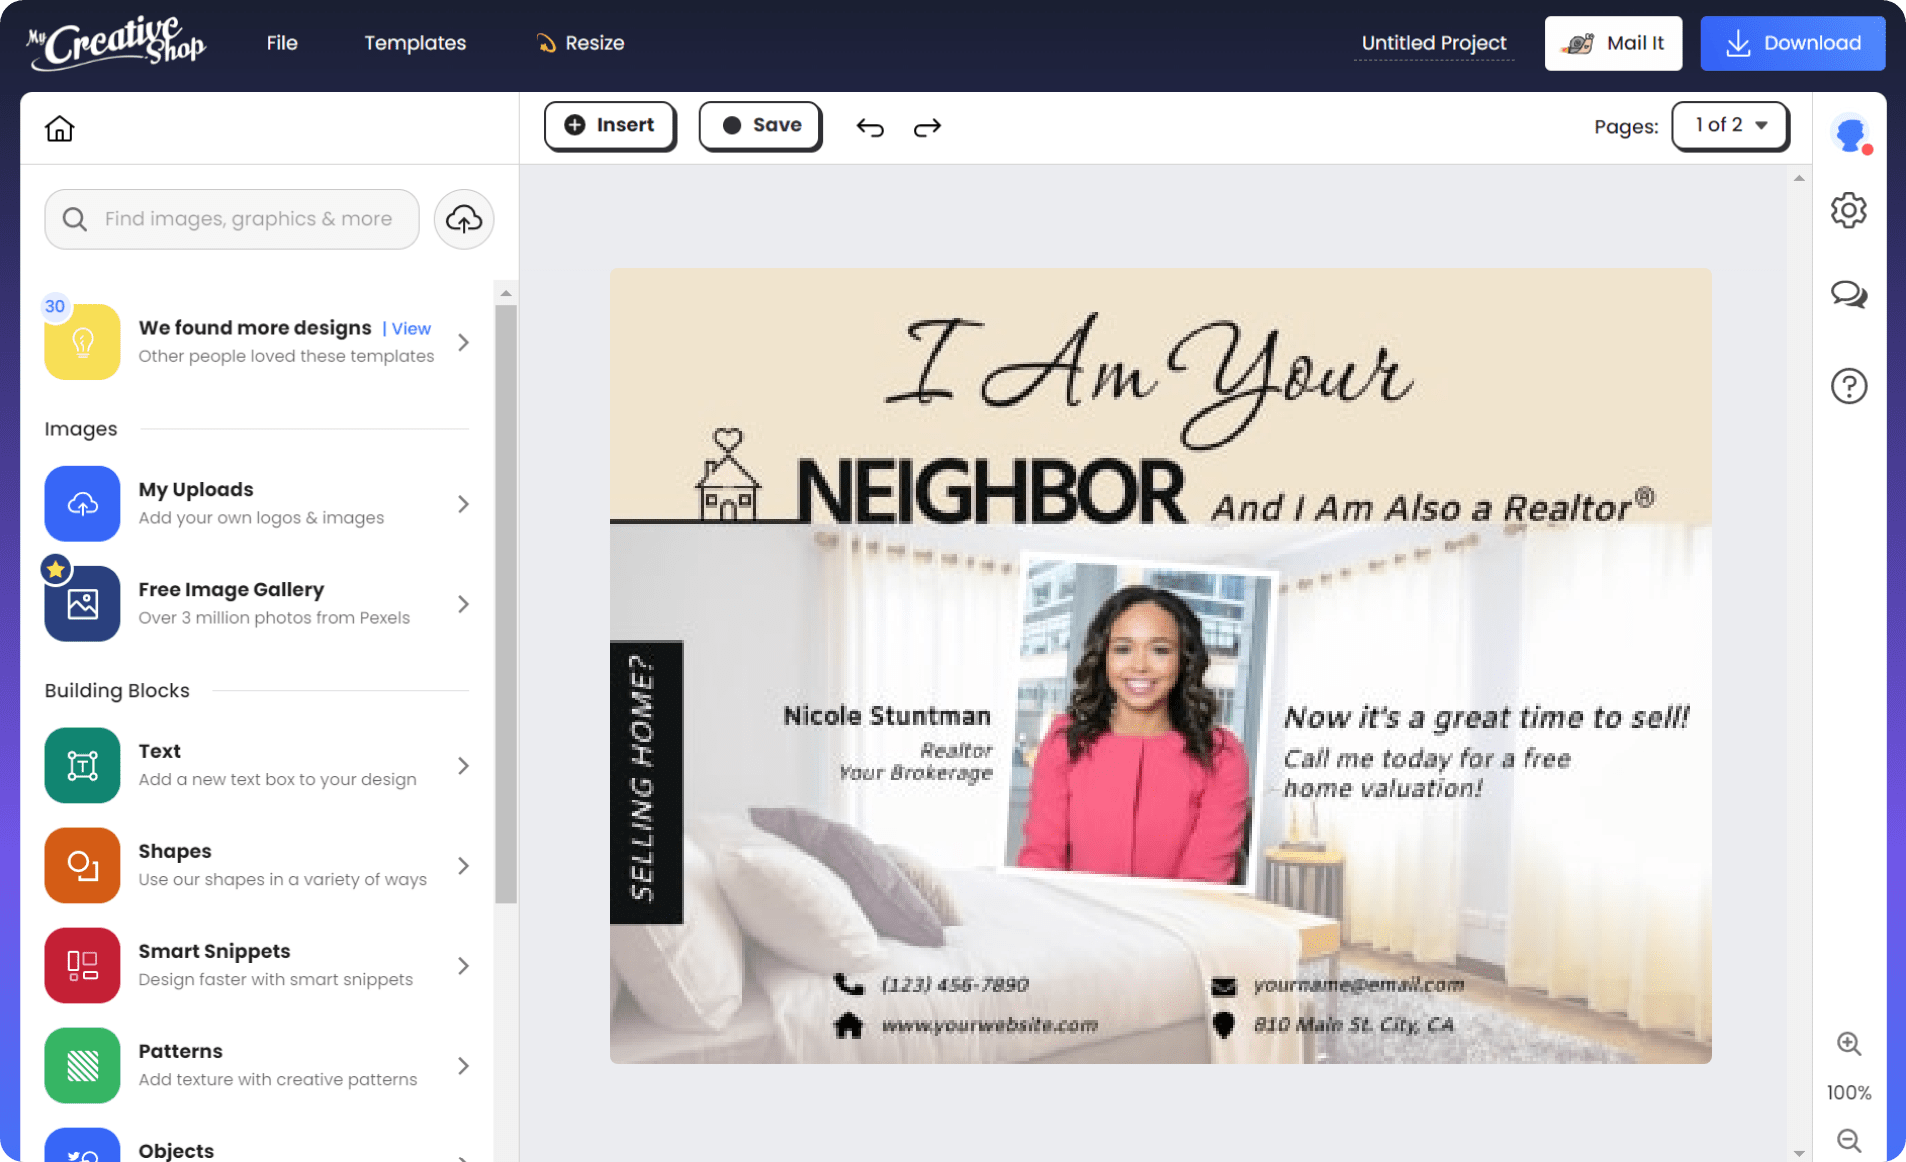Expand Text row chevron
The image size is (1906, 1162).
click(463, 766)
